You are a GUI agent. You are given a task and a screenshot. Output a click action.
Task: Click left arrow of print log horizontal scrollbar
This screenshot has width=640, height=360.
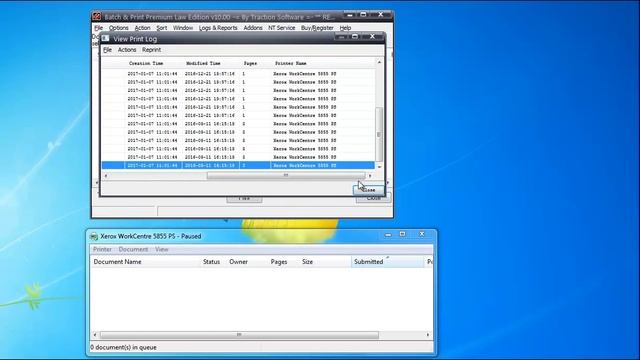(106, 176)
